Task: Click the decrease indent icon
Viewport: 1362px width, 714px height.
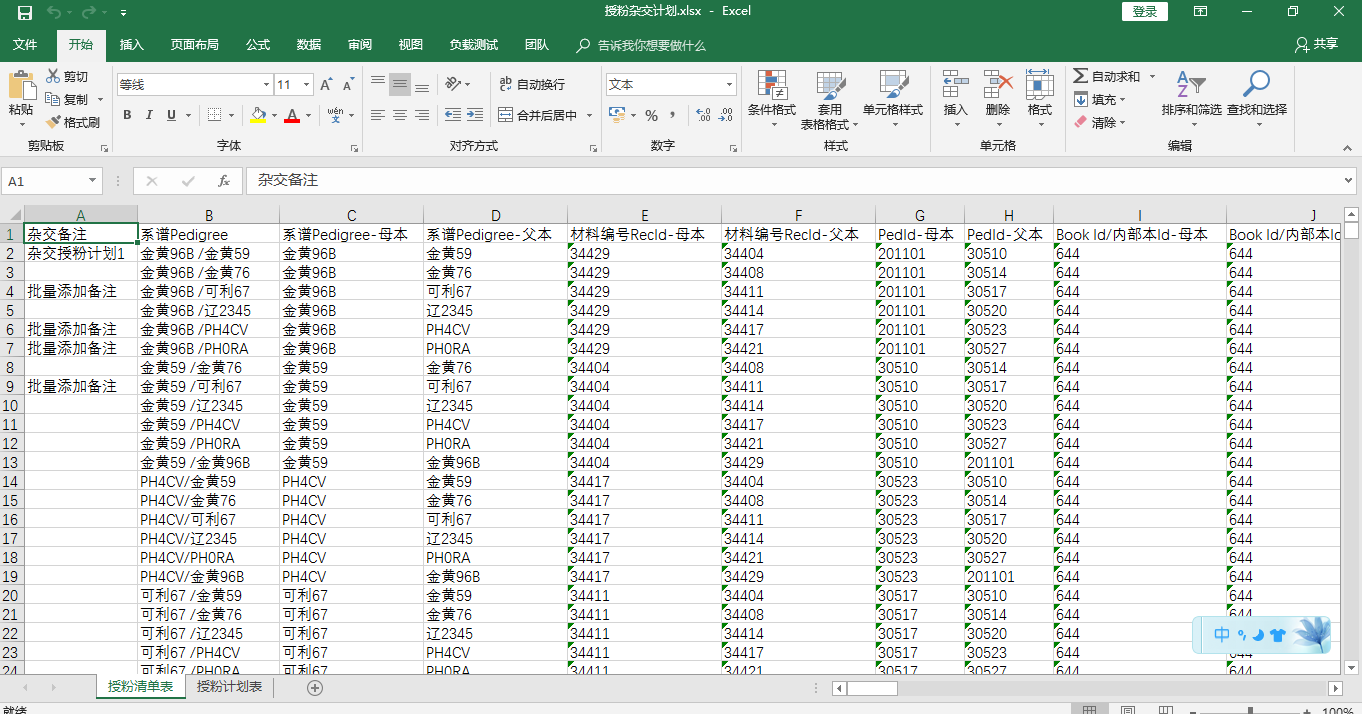Action: tap(452, 115)
